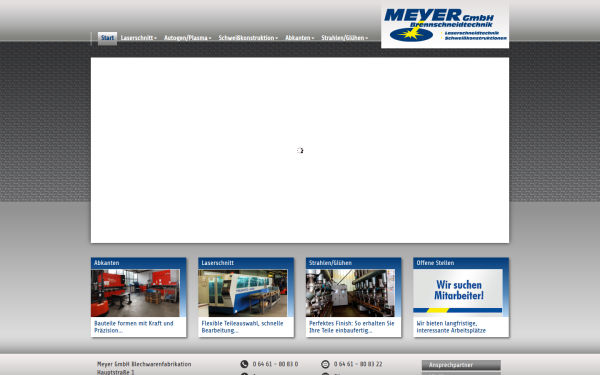The width and height of the screenshot is (600, 375).
Task: Click the fax number 0 64 61 - 80 83 22
Action: [x=358, y=364]
